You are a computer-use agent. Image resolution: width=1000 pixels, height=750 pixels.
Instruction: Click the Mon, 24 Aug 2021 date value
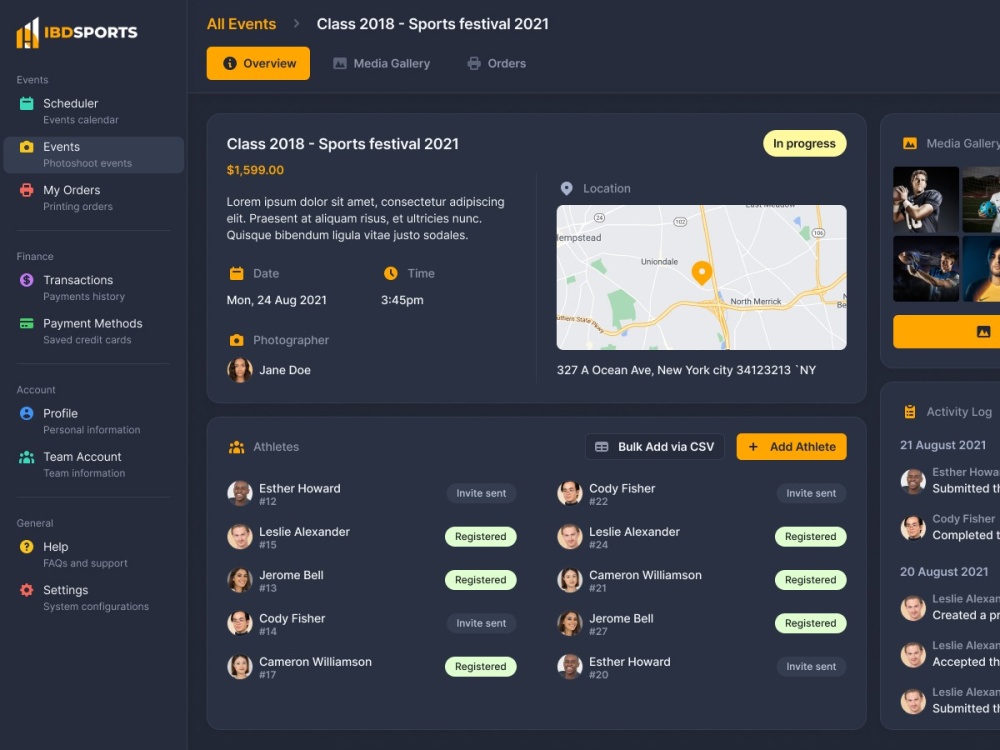(x=277, y=300)
